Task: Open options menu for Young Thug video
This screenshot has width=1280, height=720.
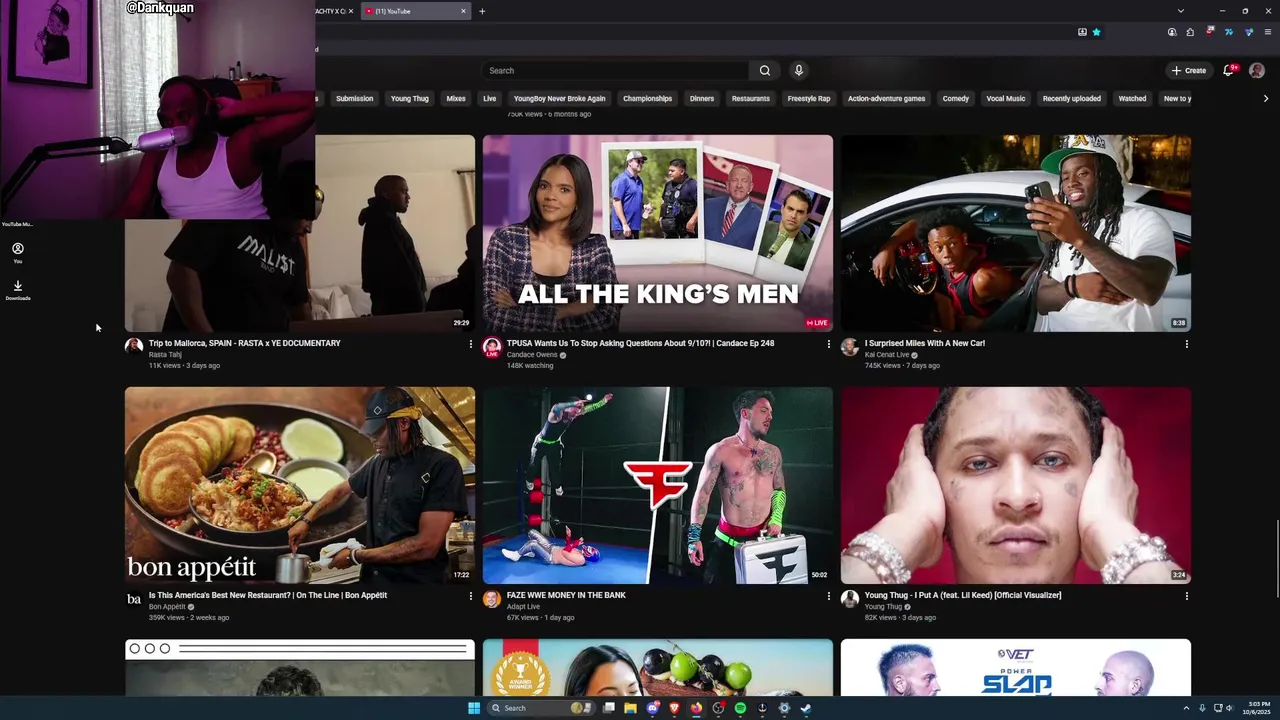Action: coord(1186,596)
